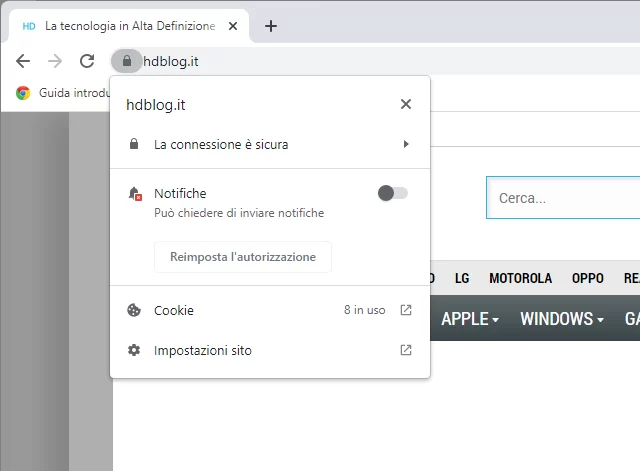Open the APPLE dropdown menu
The width and height of the screenshot is (640, 471).
click(x=470, y=319)
